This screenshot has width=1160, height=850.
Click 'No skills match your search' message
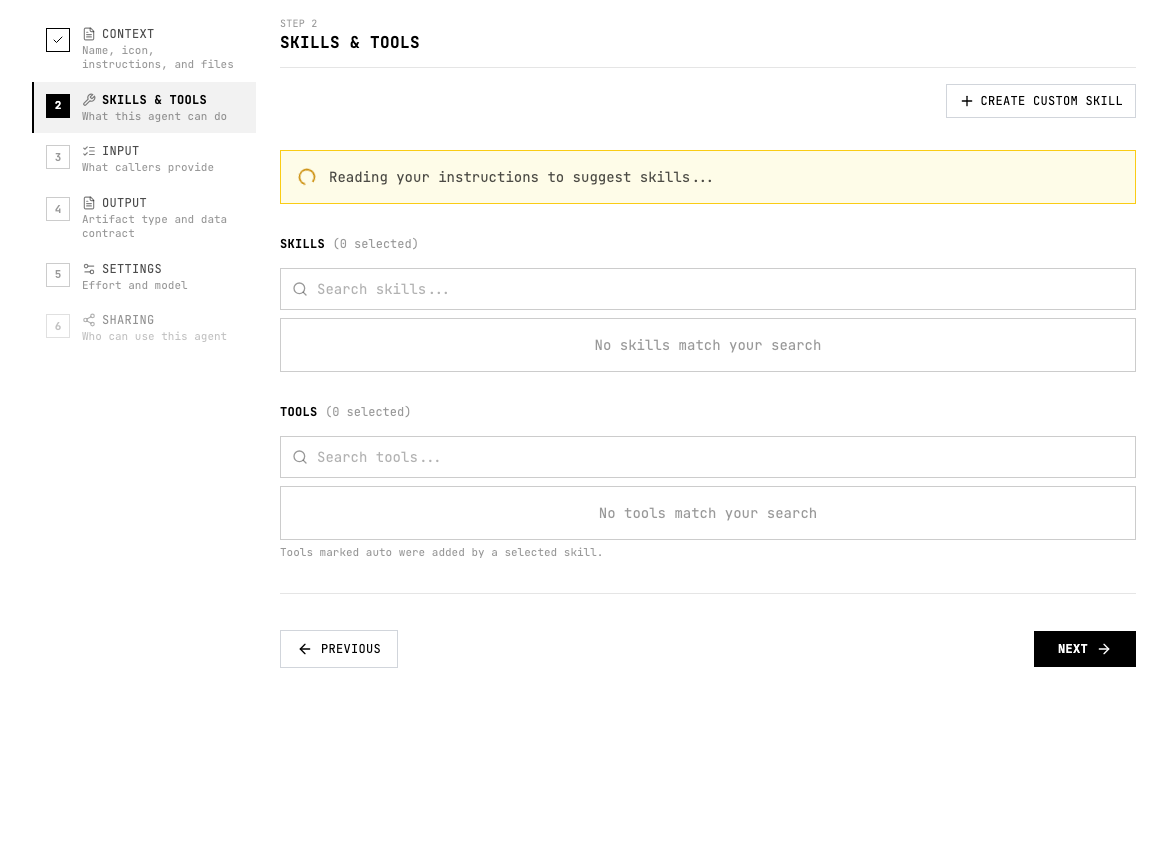[x=707, y=345]
